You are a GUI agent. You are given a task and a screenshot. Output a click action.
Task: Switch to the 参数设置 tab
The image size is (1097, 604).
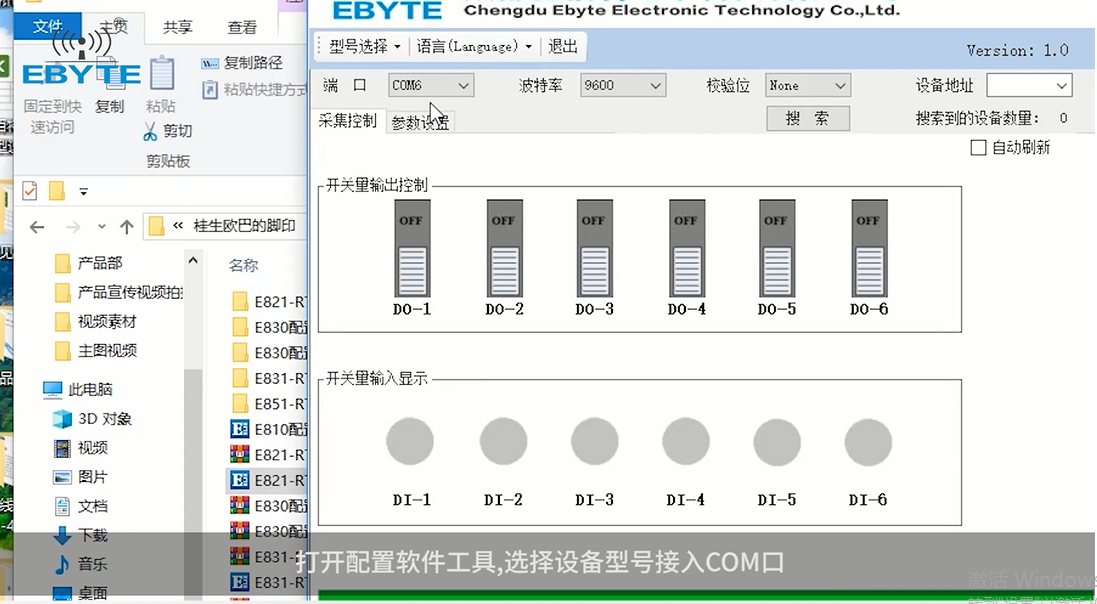click(420, 120)
